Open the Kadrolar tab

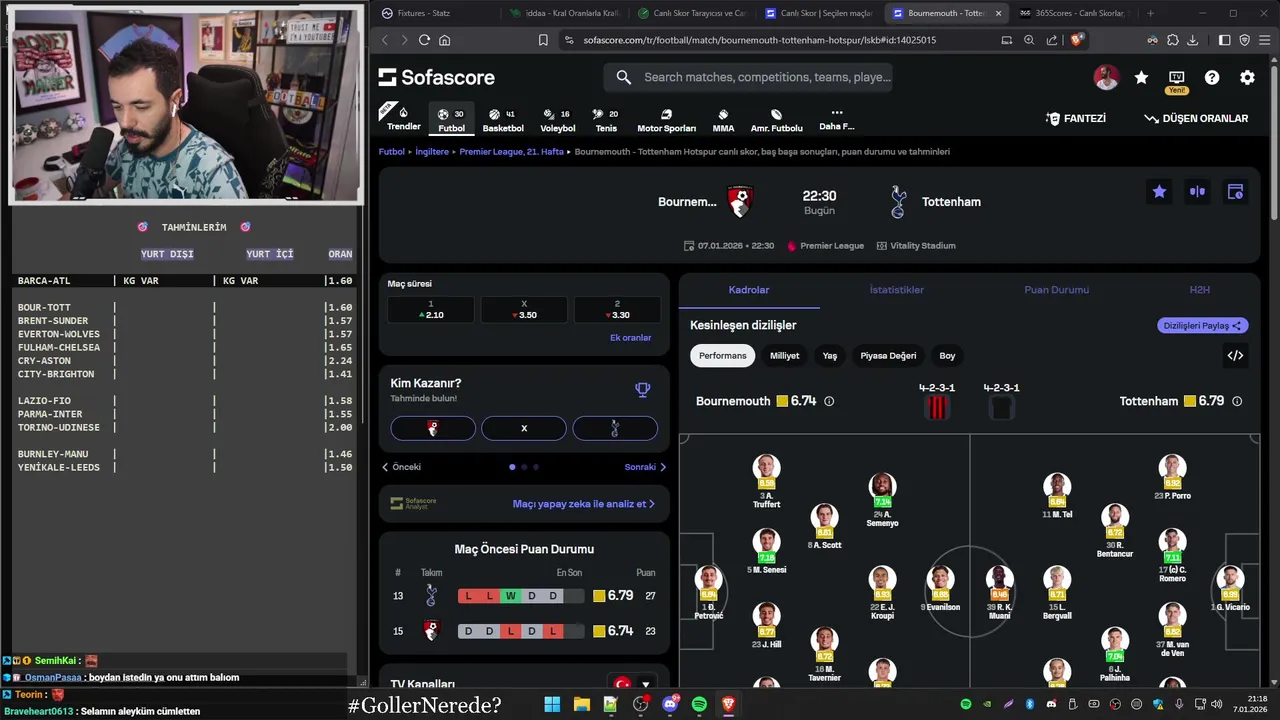pyautogui.click(x=749, y=290)
